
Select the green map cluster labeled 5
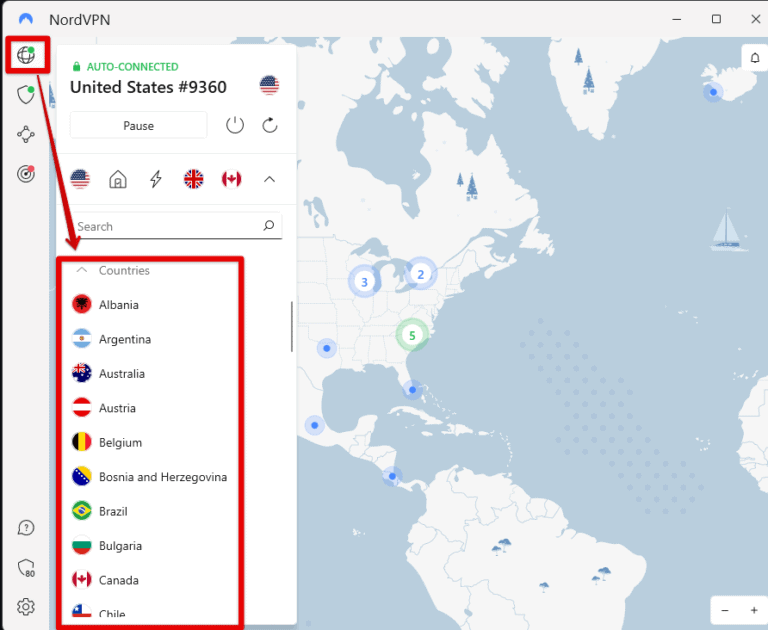click(x=412, y=335)
